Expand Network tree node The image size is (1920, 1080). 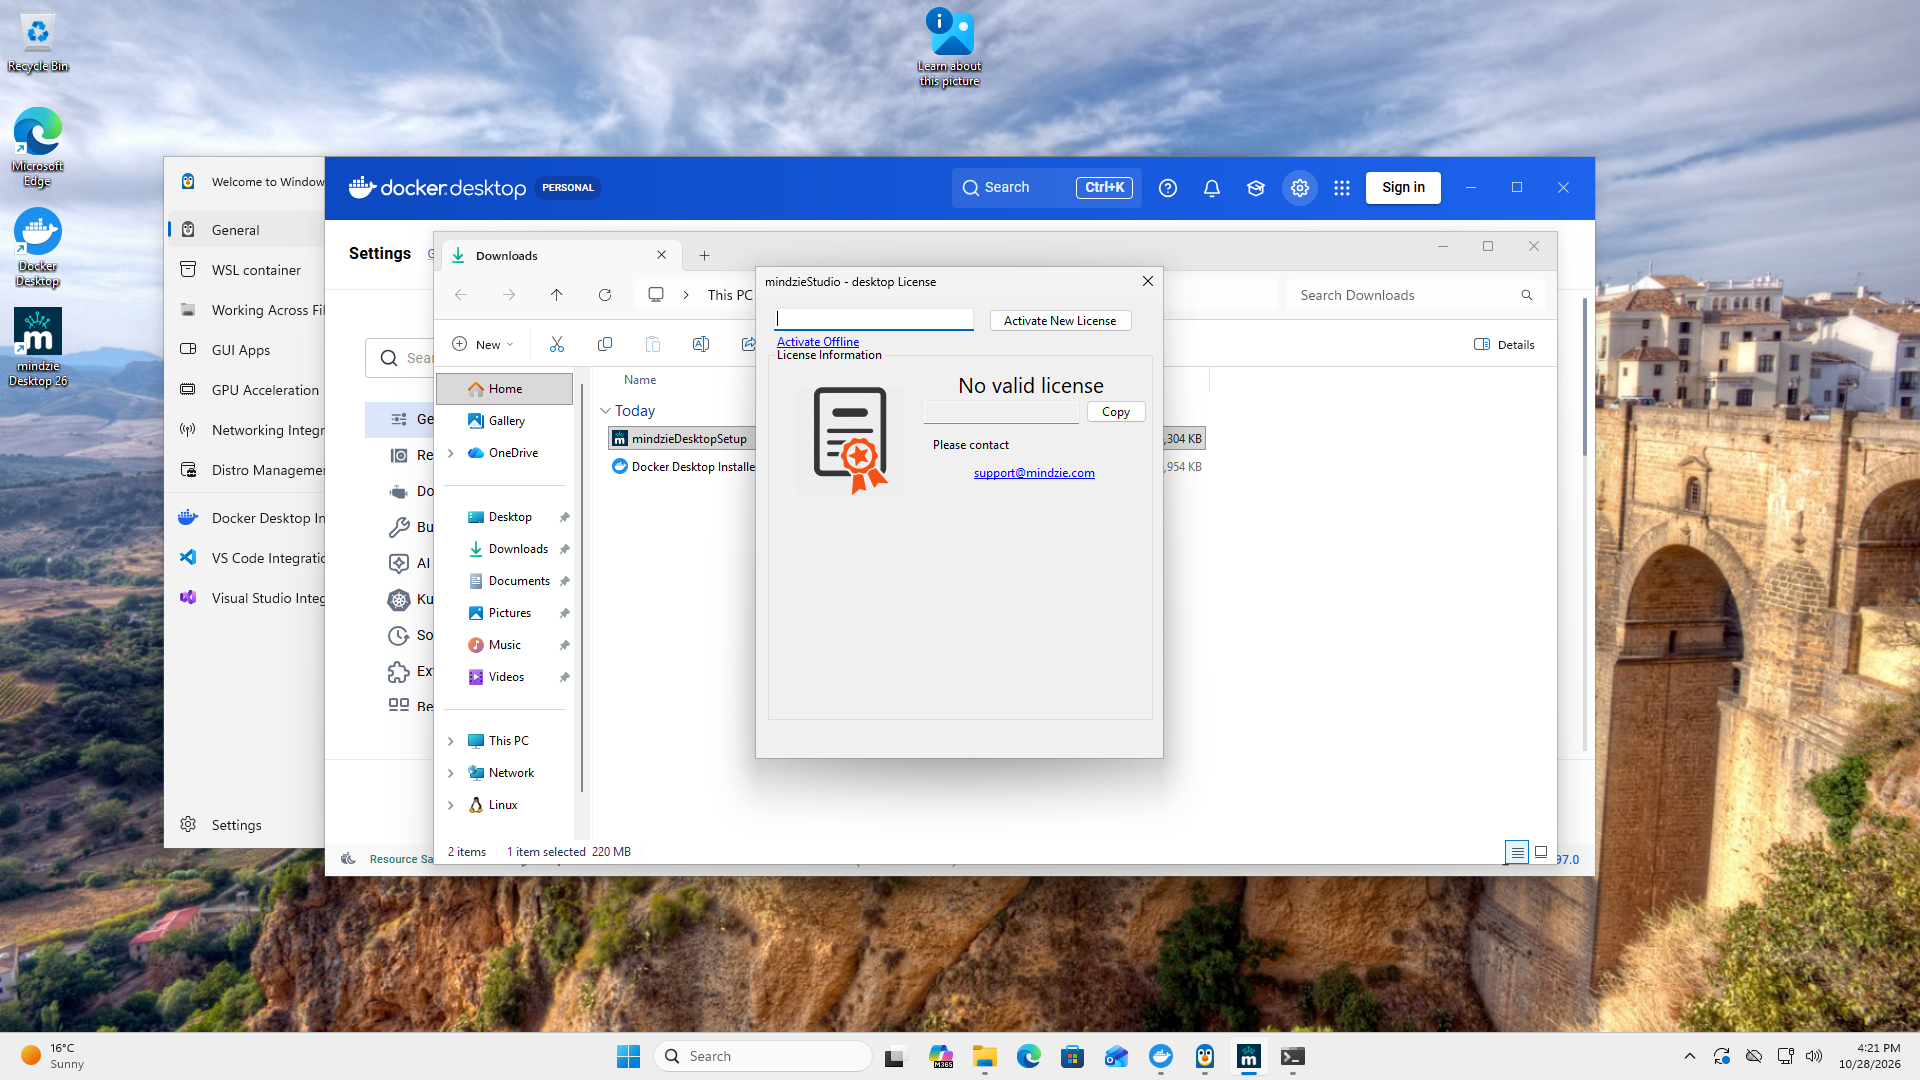(x=451, y=773)
